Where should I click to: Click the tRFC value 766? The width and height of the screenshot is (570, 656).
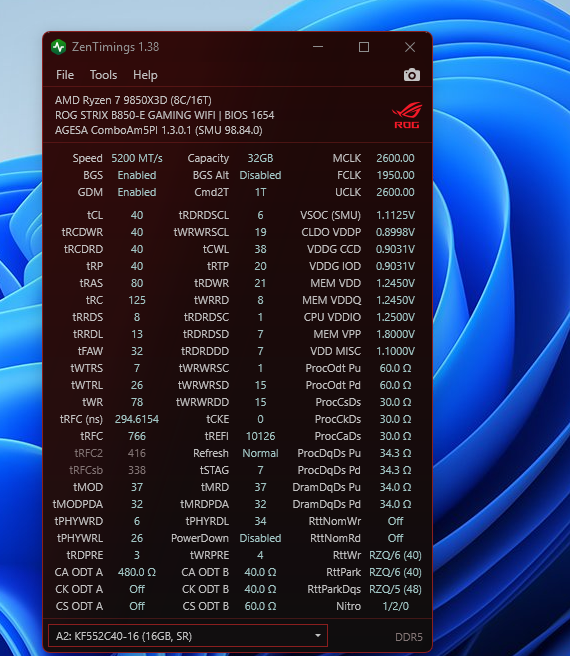point(137,436)
